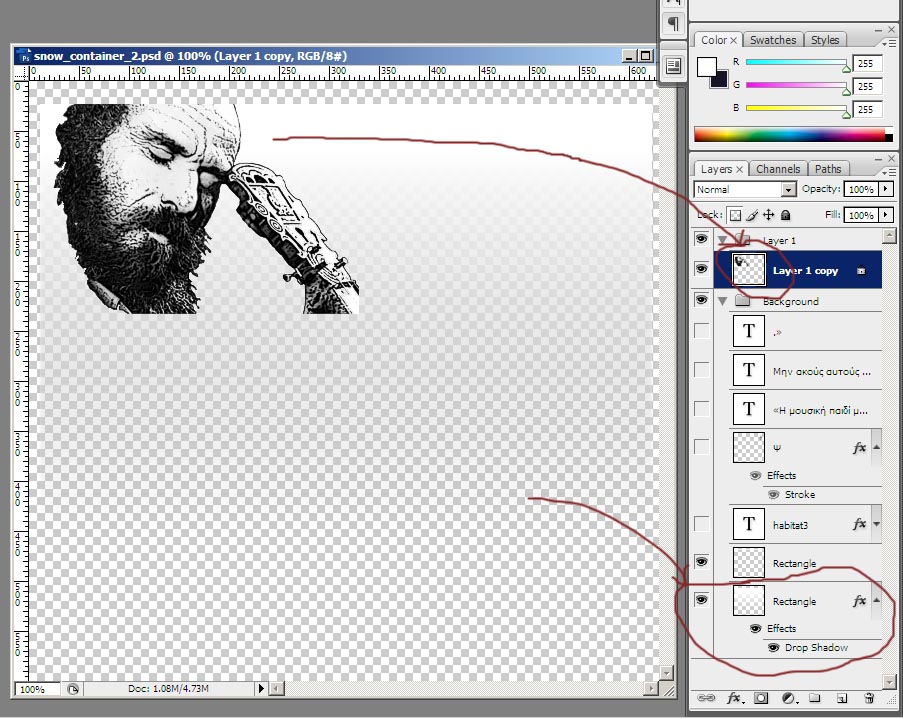Create a new group with the folder icon
Screen dimensions: 903x719
tap(814, 697)
